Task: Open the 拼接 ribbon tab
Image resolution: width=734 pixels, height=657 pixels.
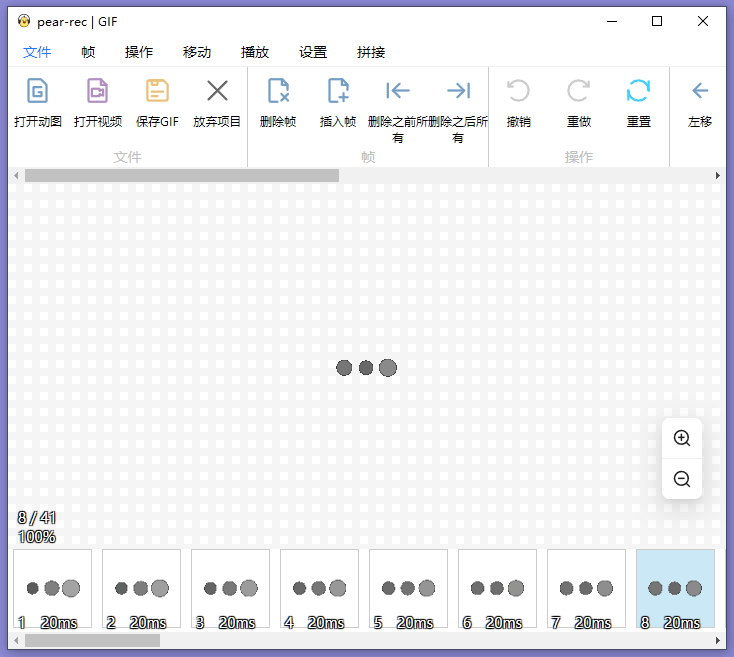Action: 371,52
